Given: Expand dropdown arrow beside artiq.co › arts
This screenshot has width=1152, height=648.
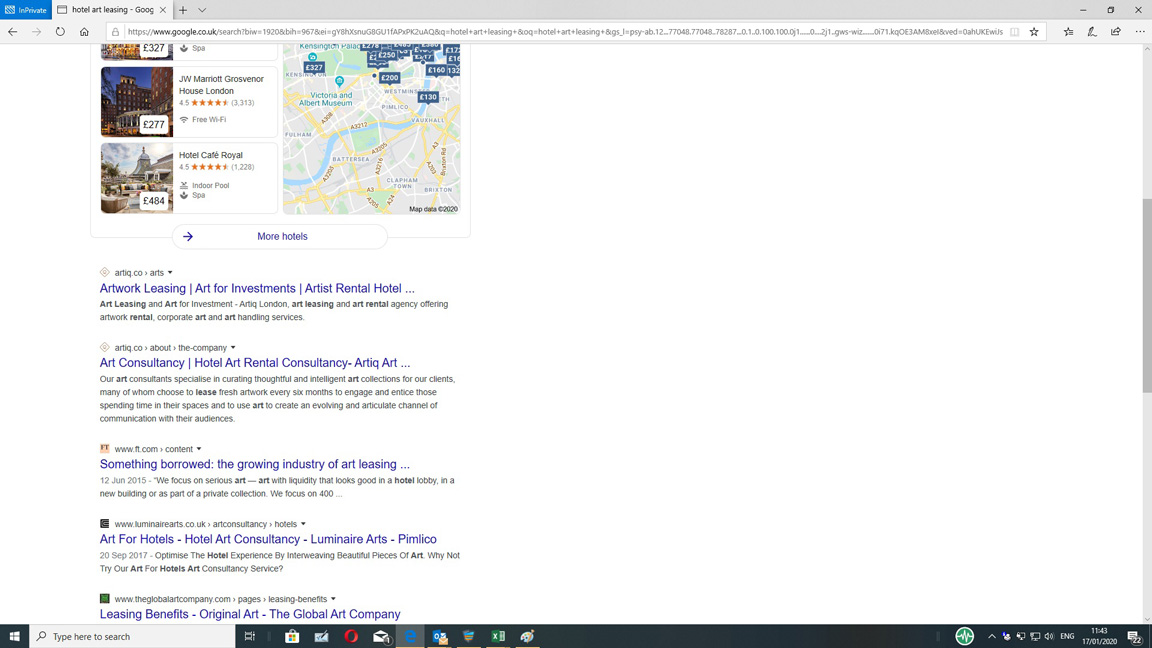Looking at the screenshot, I should (170, 272).
